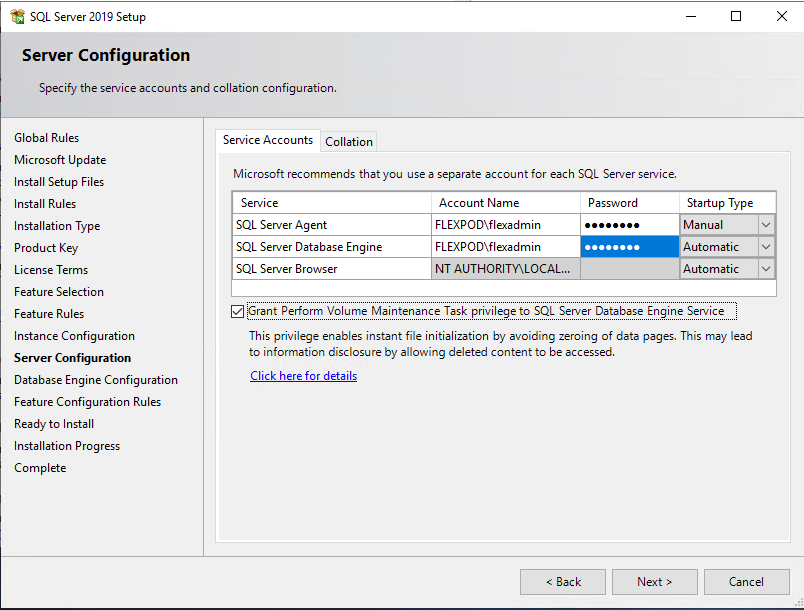Image resolution: width=804 pixels, height=610 pixels.
Task: Cancel the SQL Server setup
Action: click(747, 582)
